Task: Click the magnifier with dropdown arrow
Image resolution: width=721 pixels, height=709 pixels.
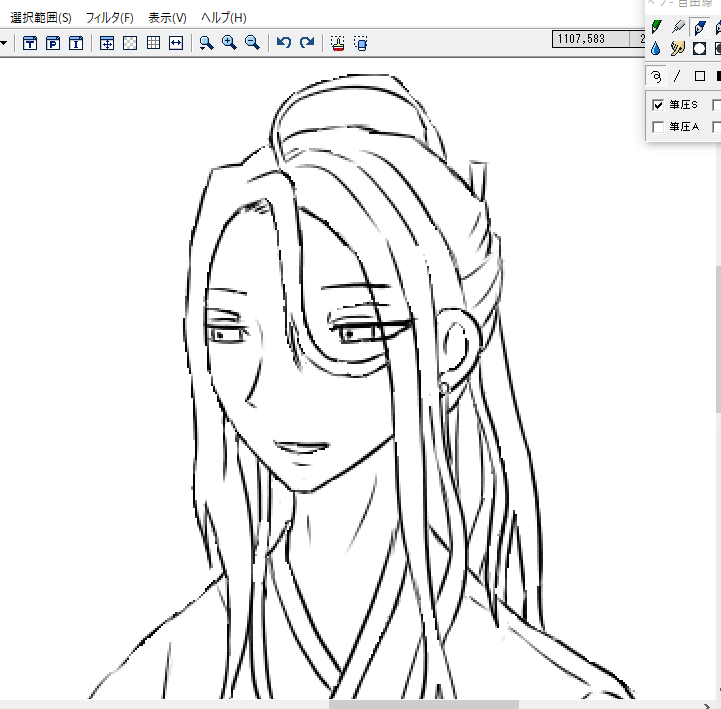Action: point(206,43)
